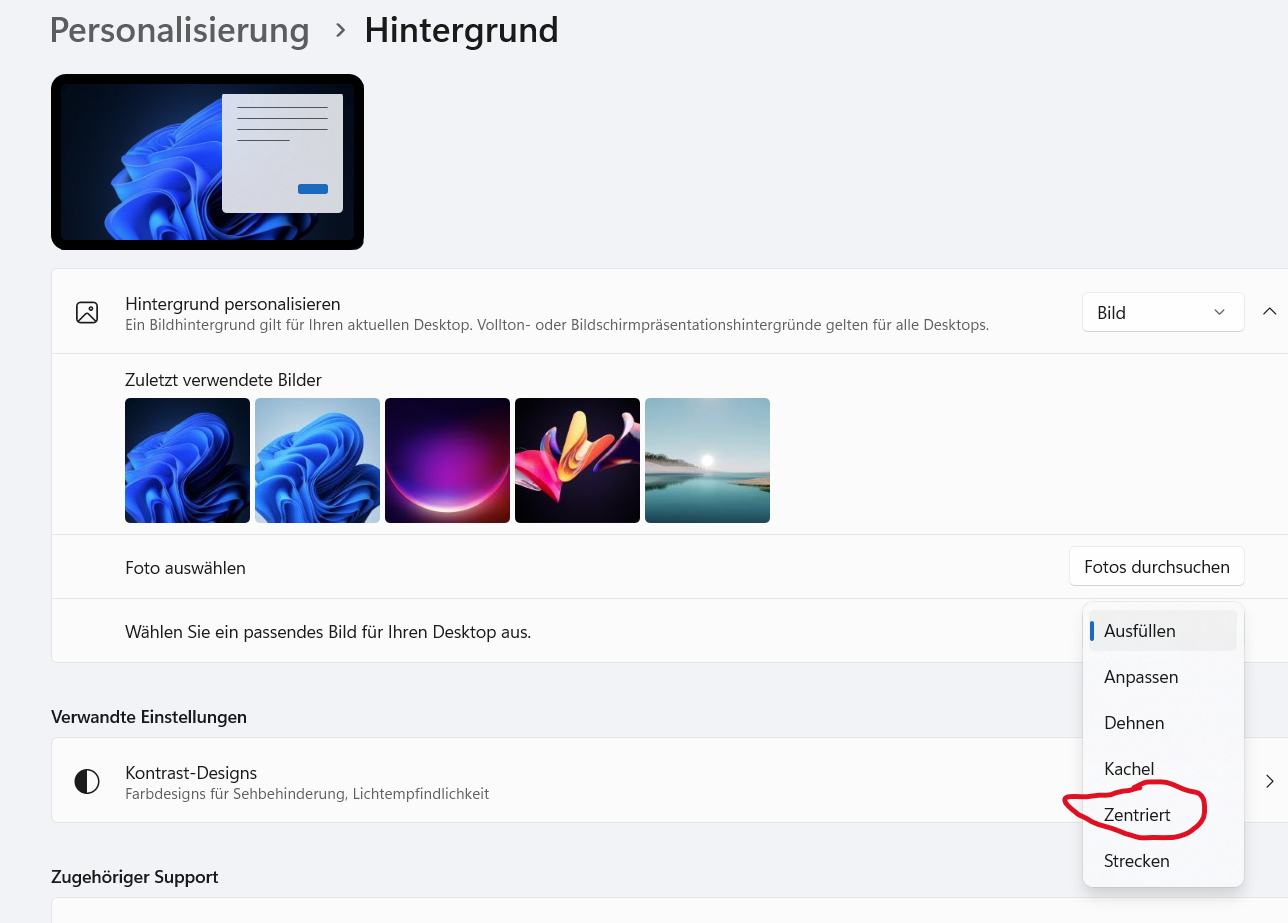Click the half-circle Kontrast-Designs icon
Viewport: 1288px width, 923px height.
click(x=87, y=782)
